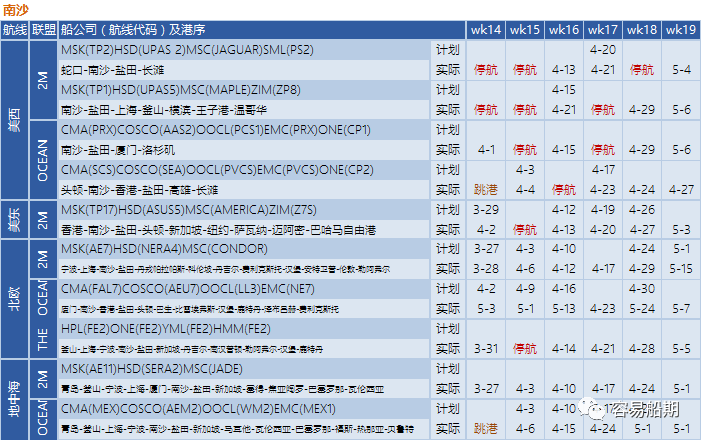This screenshot has width=702, height=441.
Task: Click 跳港 in wk14 of the MEX row
Action: click(486, 429)
